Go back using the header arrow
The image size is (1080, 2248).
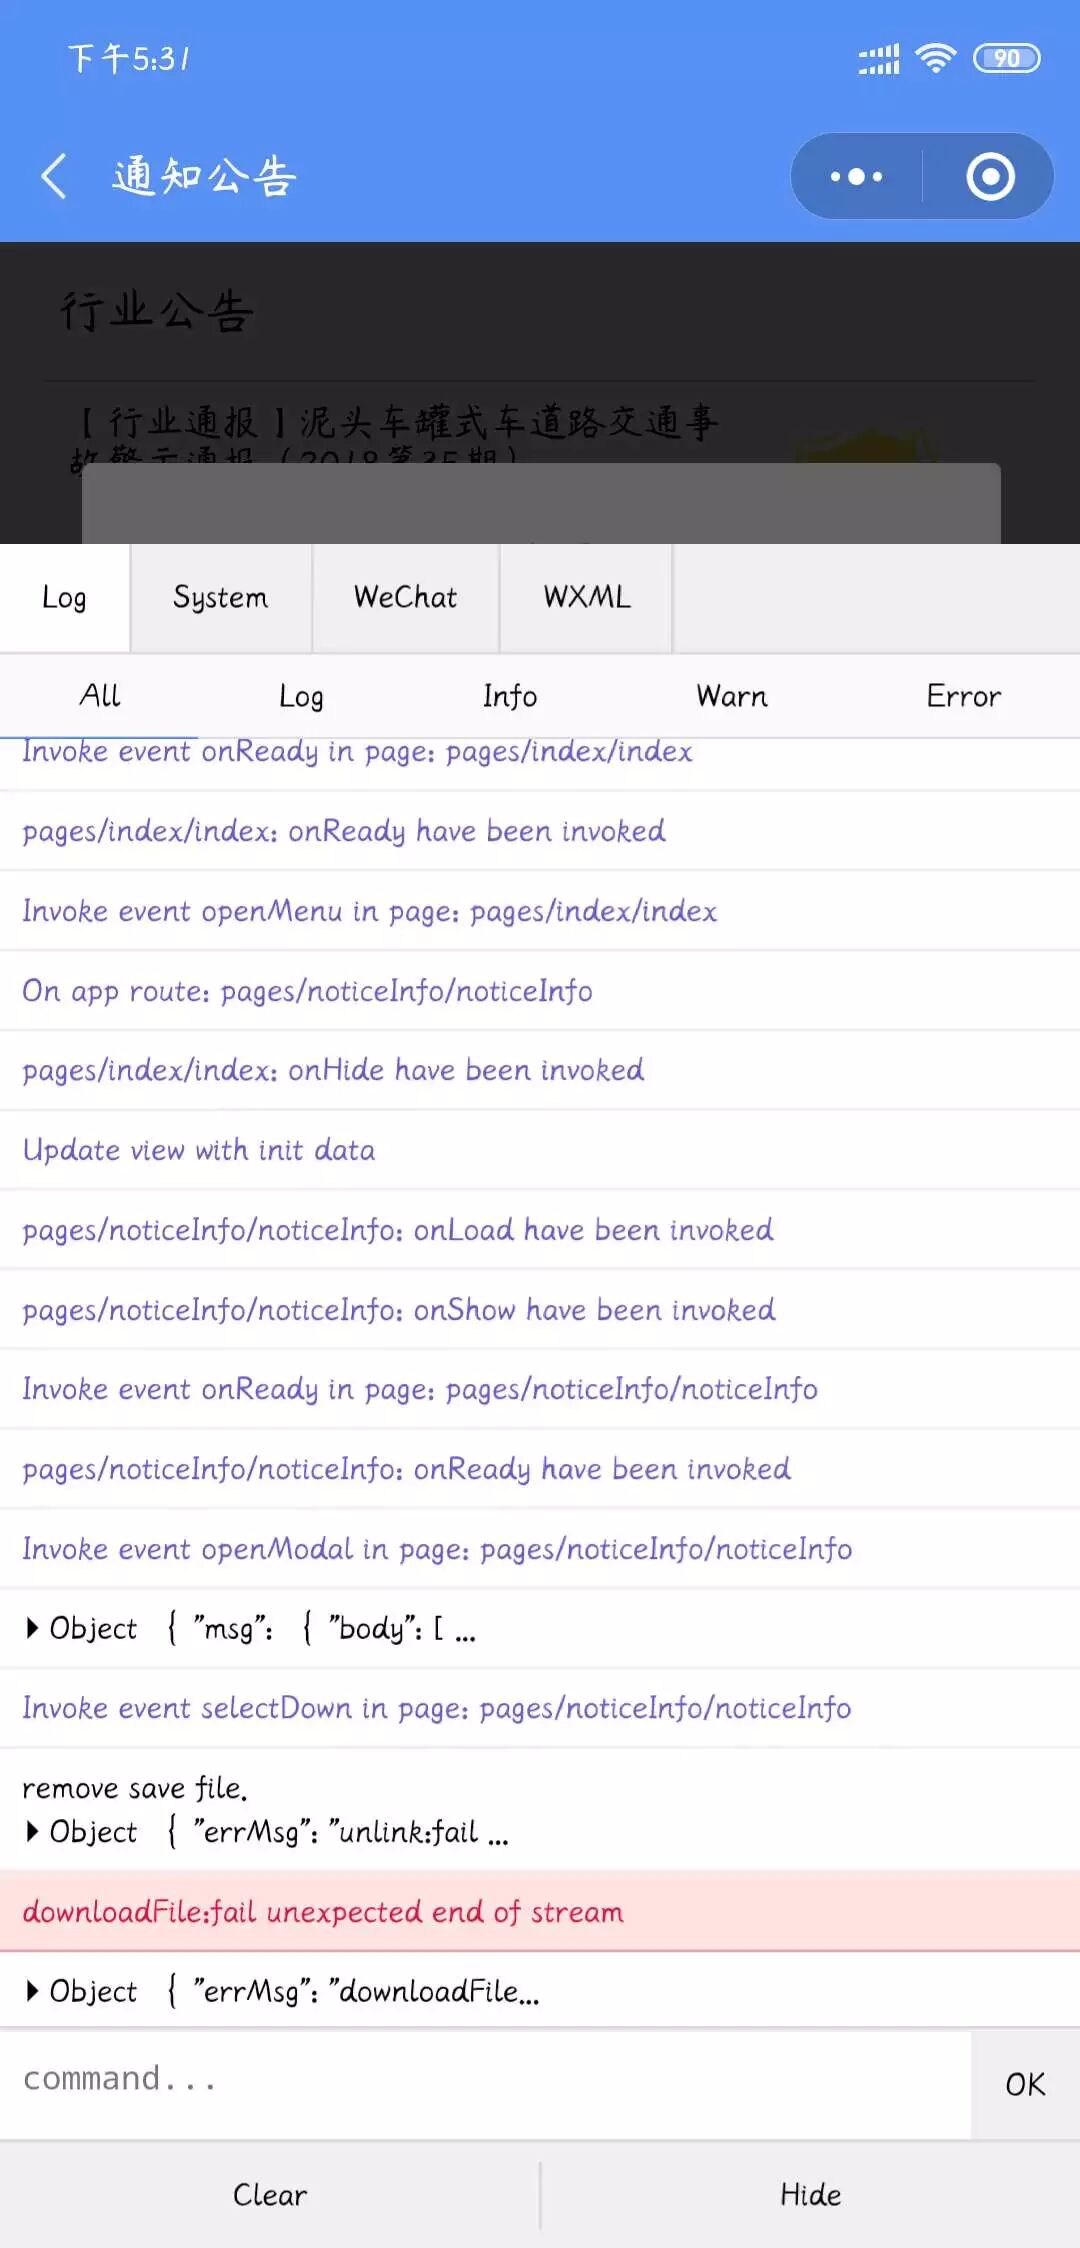coord(54,176)
